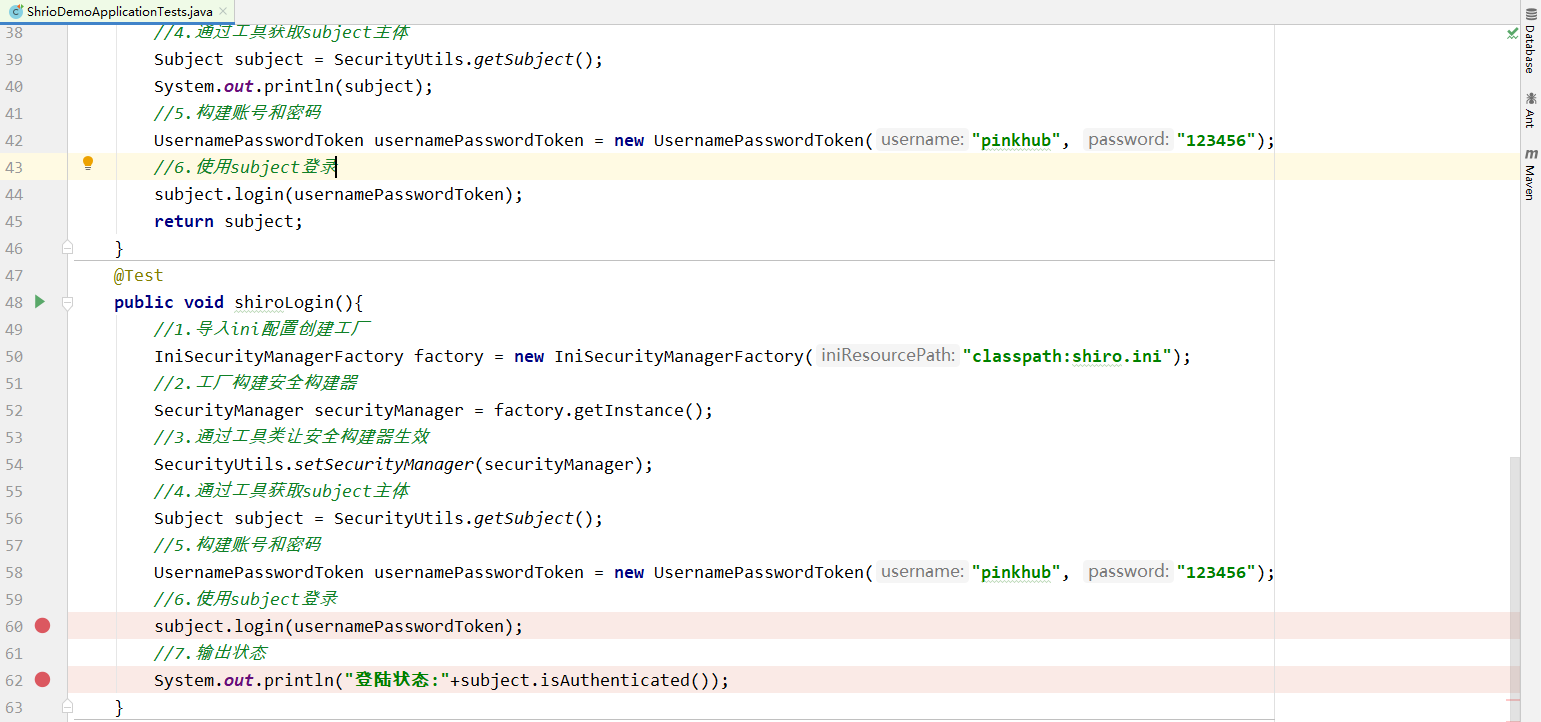Click the return keyword on line 45
This screenshot has width=1541, height=722.
pos(184,221)
